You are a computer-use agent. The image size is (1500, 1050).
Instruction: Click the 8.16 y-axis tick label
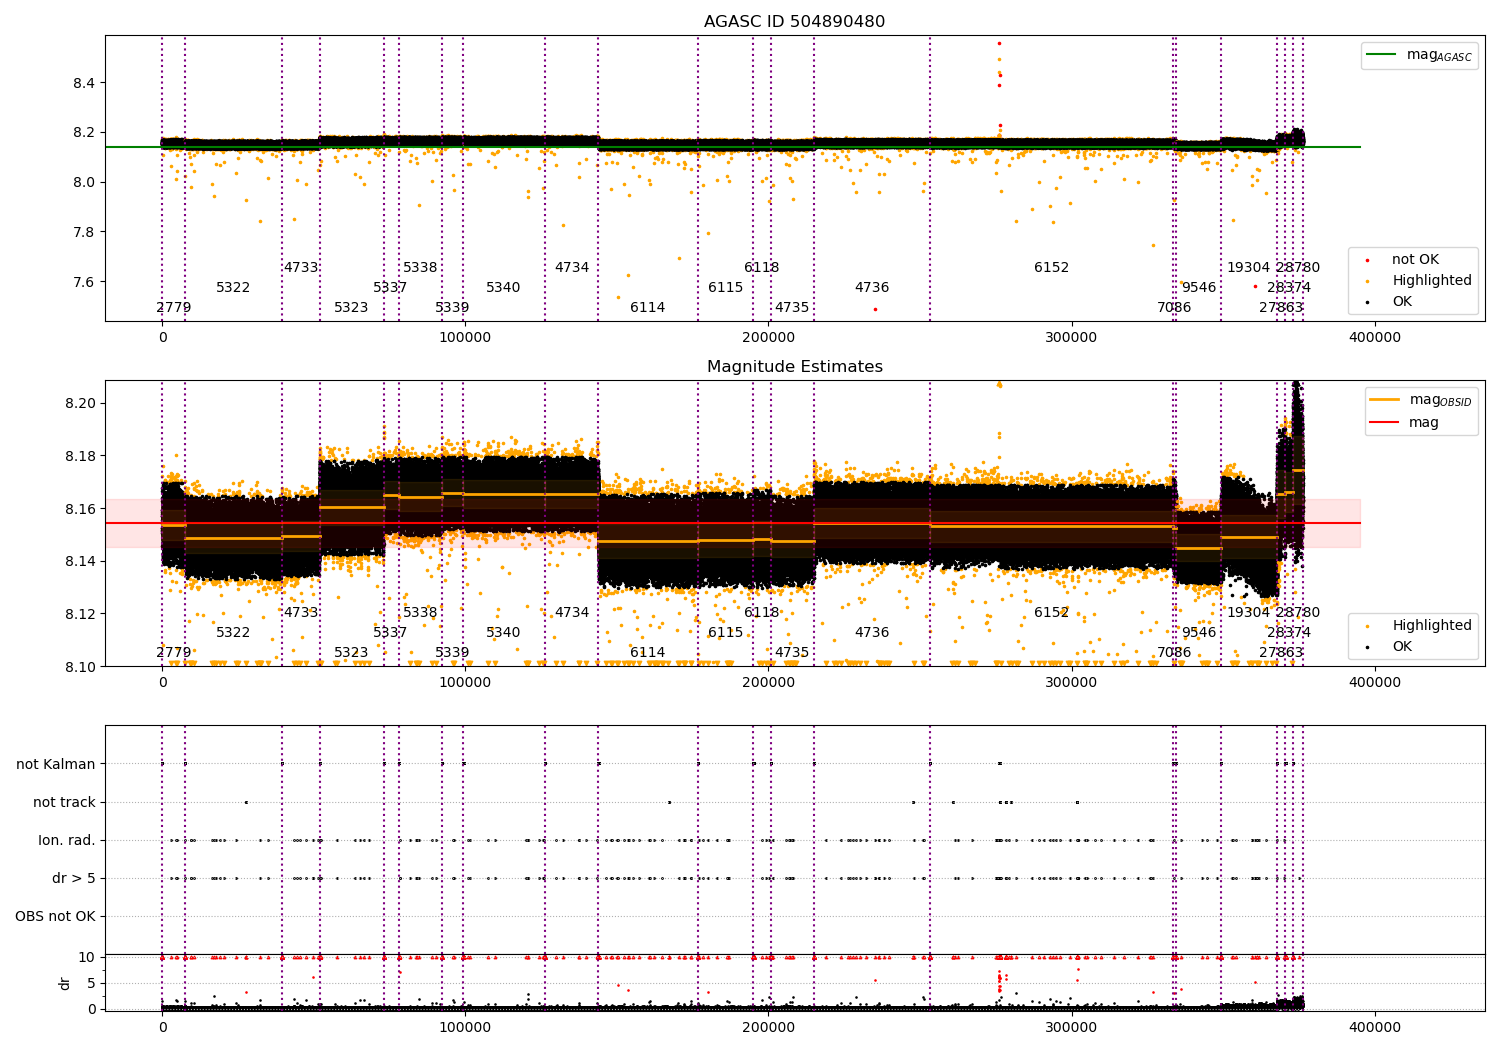80,510
